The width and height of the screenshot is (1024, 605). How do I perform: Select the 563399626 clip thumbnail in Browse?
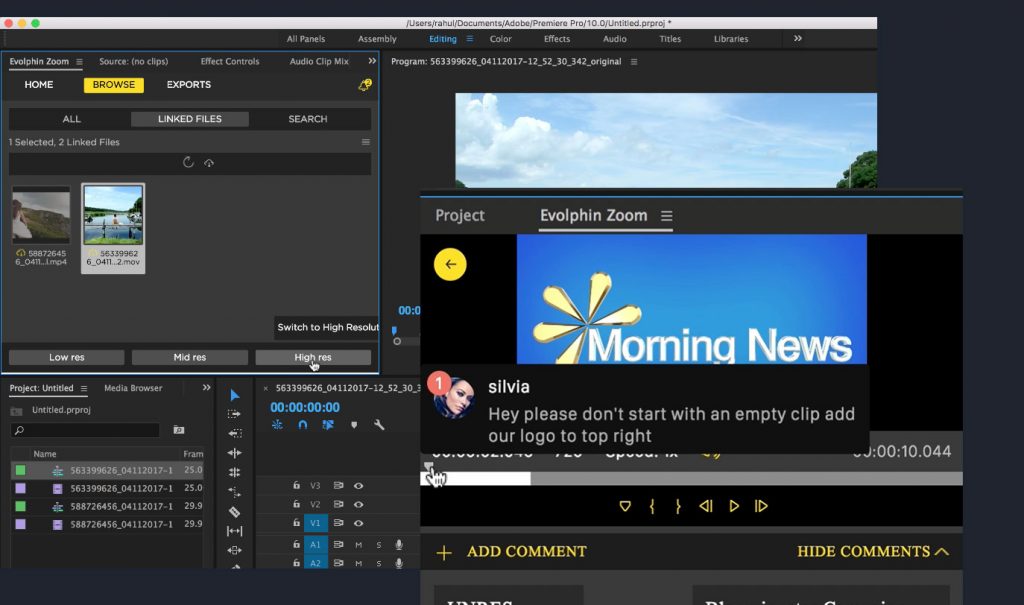tap(113, 214)
